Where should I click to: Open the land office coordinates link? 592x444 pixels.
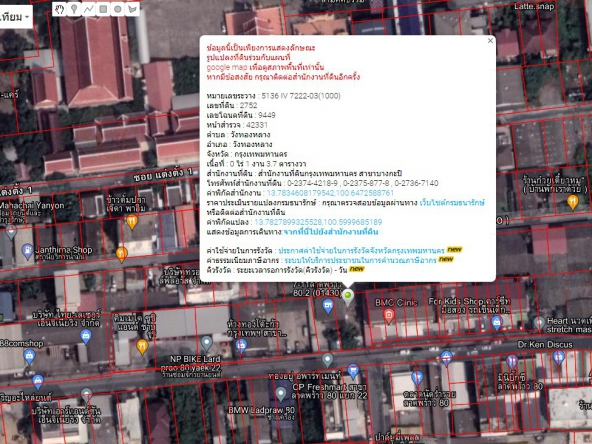tap(330, 193)
